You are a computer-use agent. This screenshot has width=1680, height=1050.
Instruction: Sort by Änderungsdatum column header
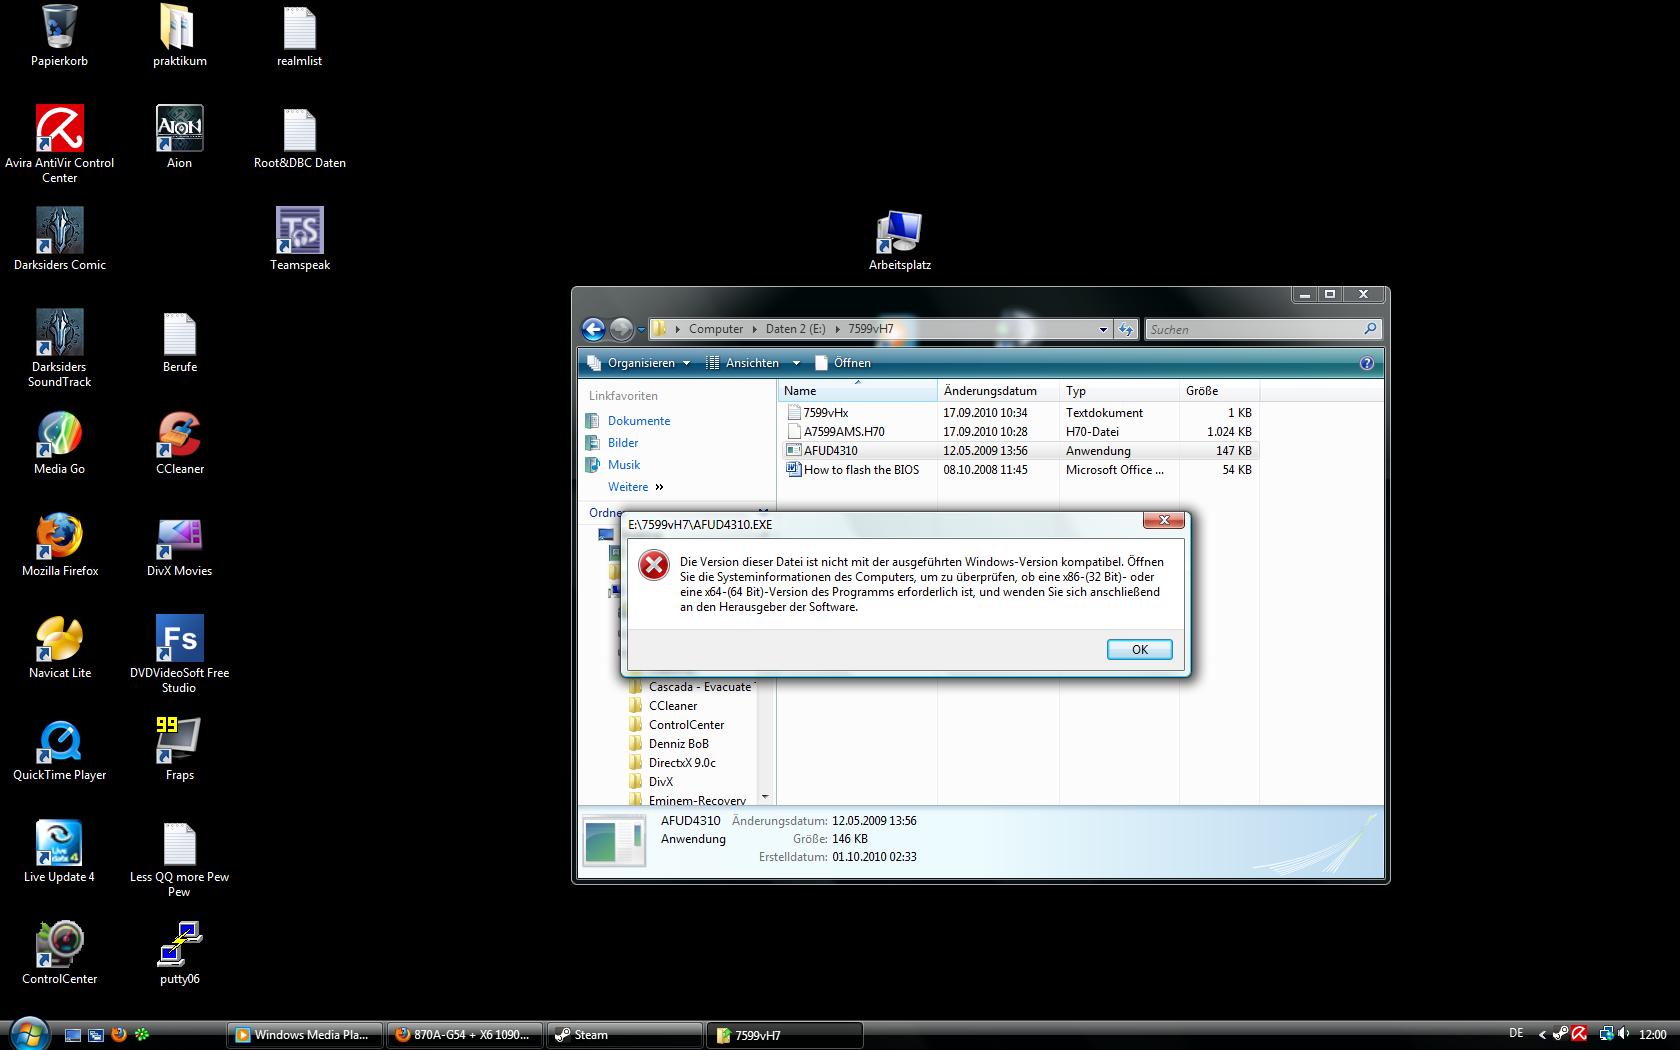tap(998, 391)
